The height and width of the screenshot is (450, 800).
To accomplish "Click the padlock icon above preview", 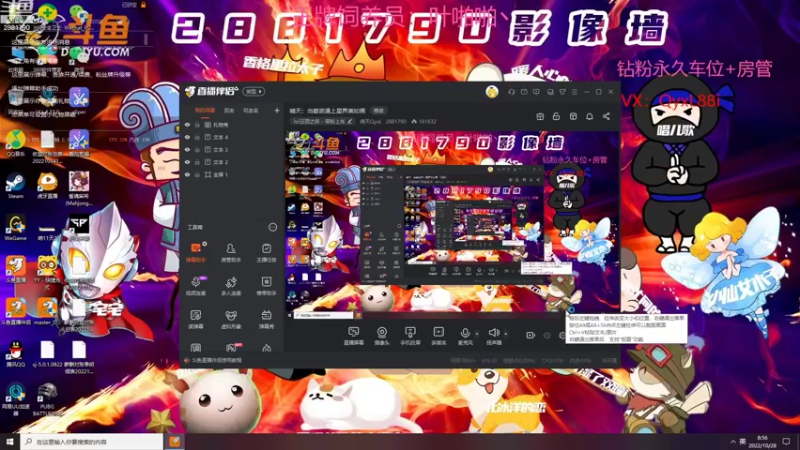I will (556, 116).
